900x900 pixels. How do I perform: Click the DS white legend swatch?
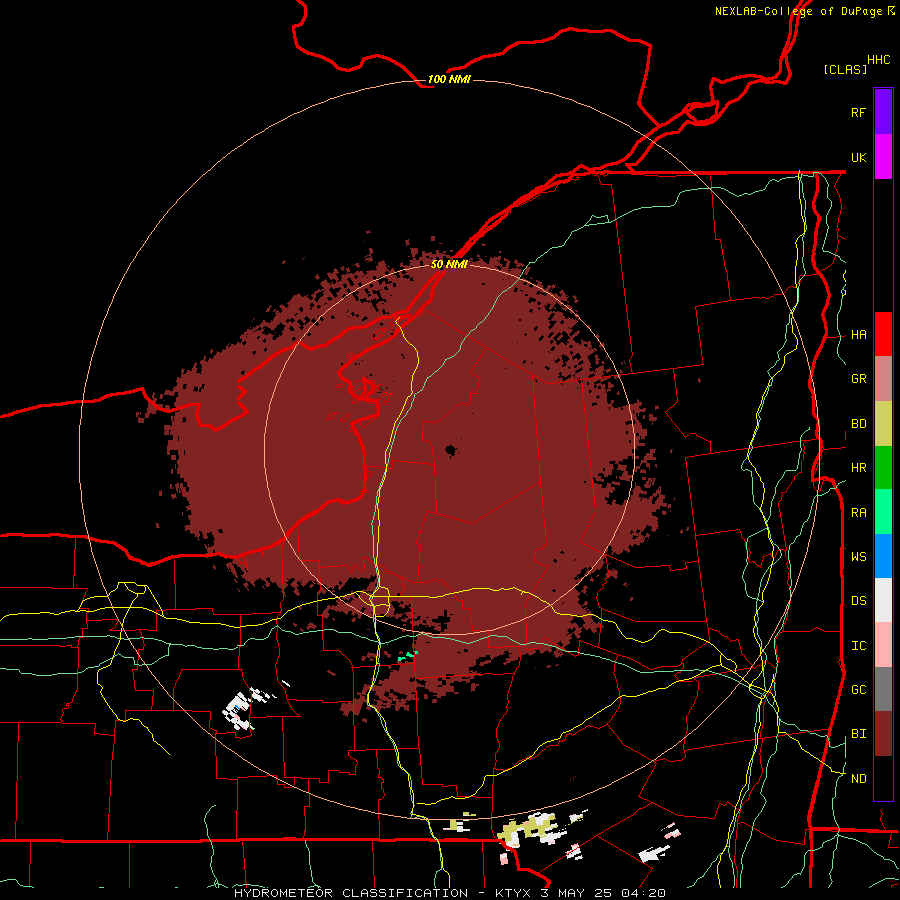coord(883,600)
